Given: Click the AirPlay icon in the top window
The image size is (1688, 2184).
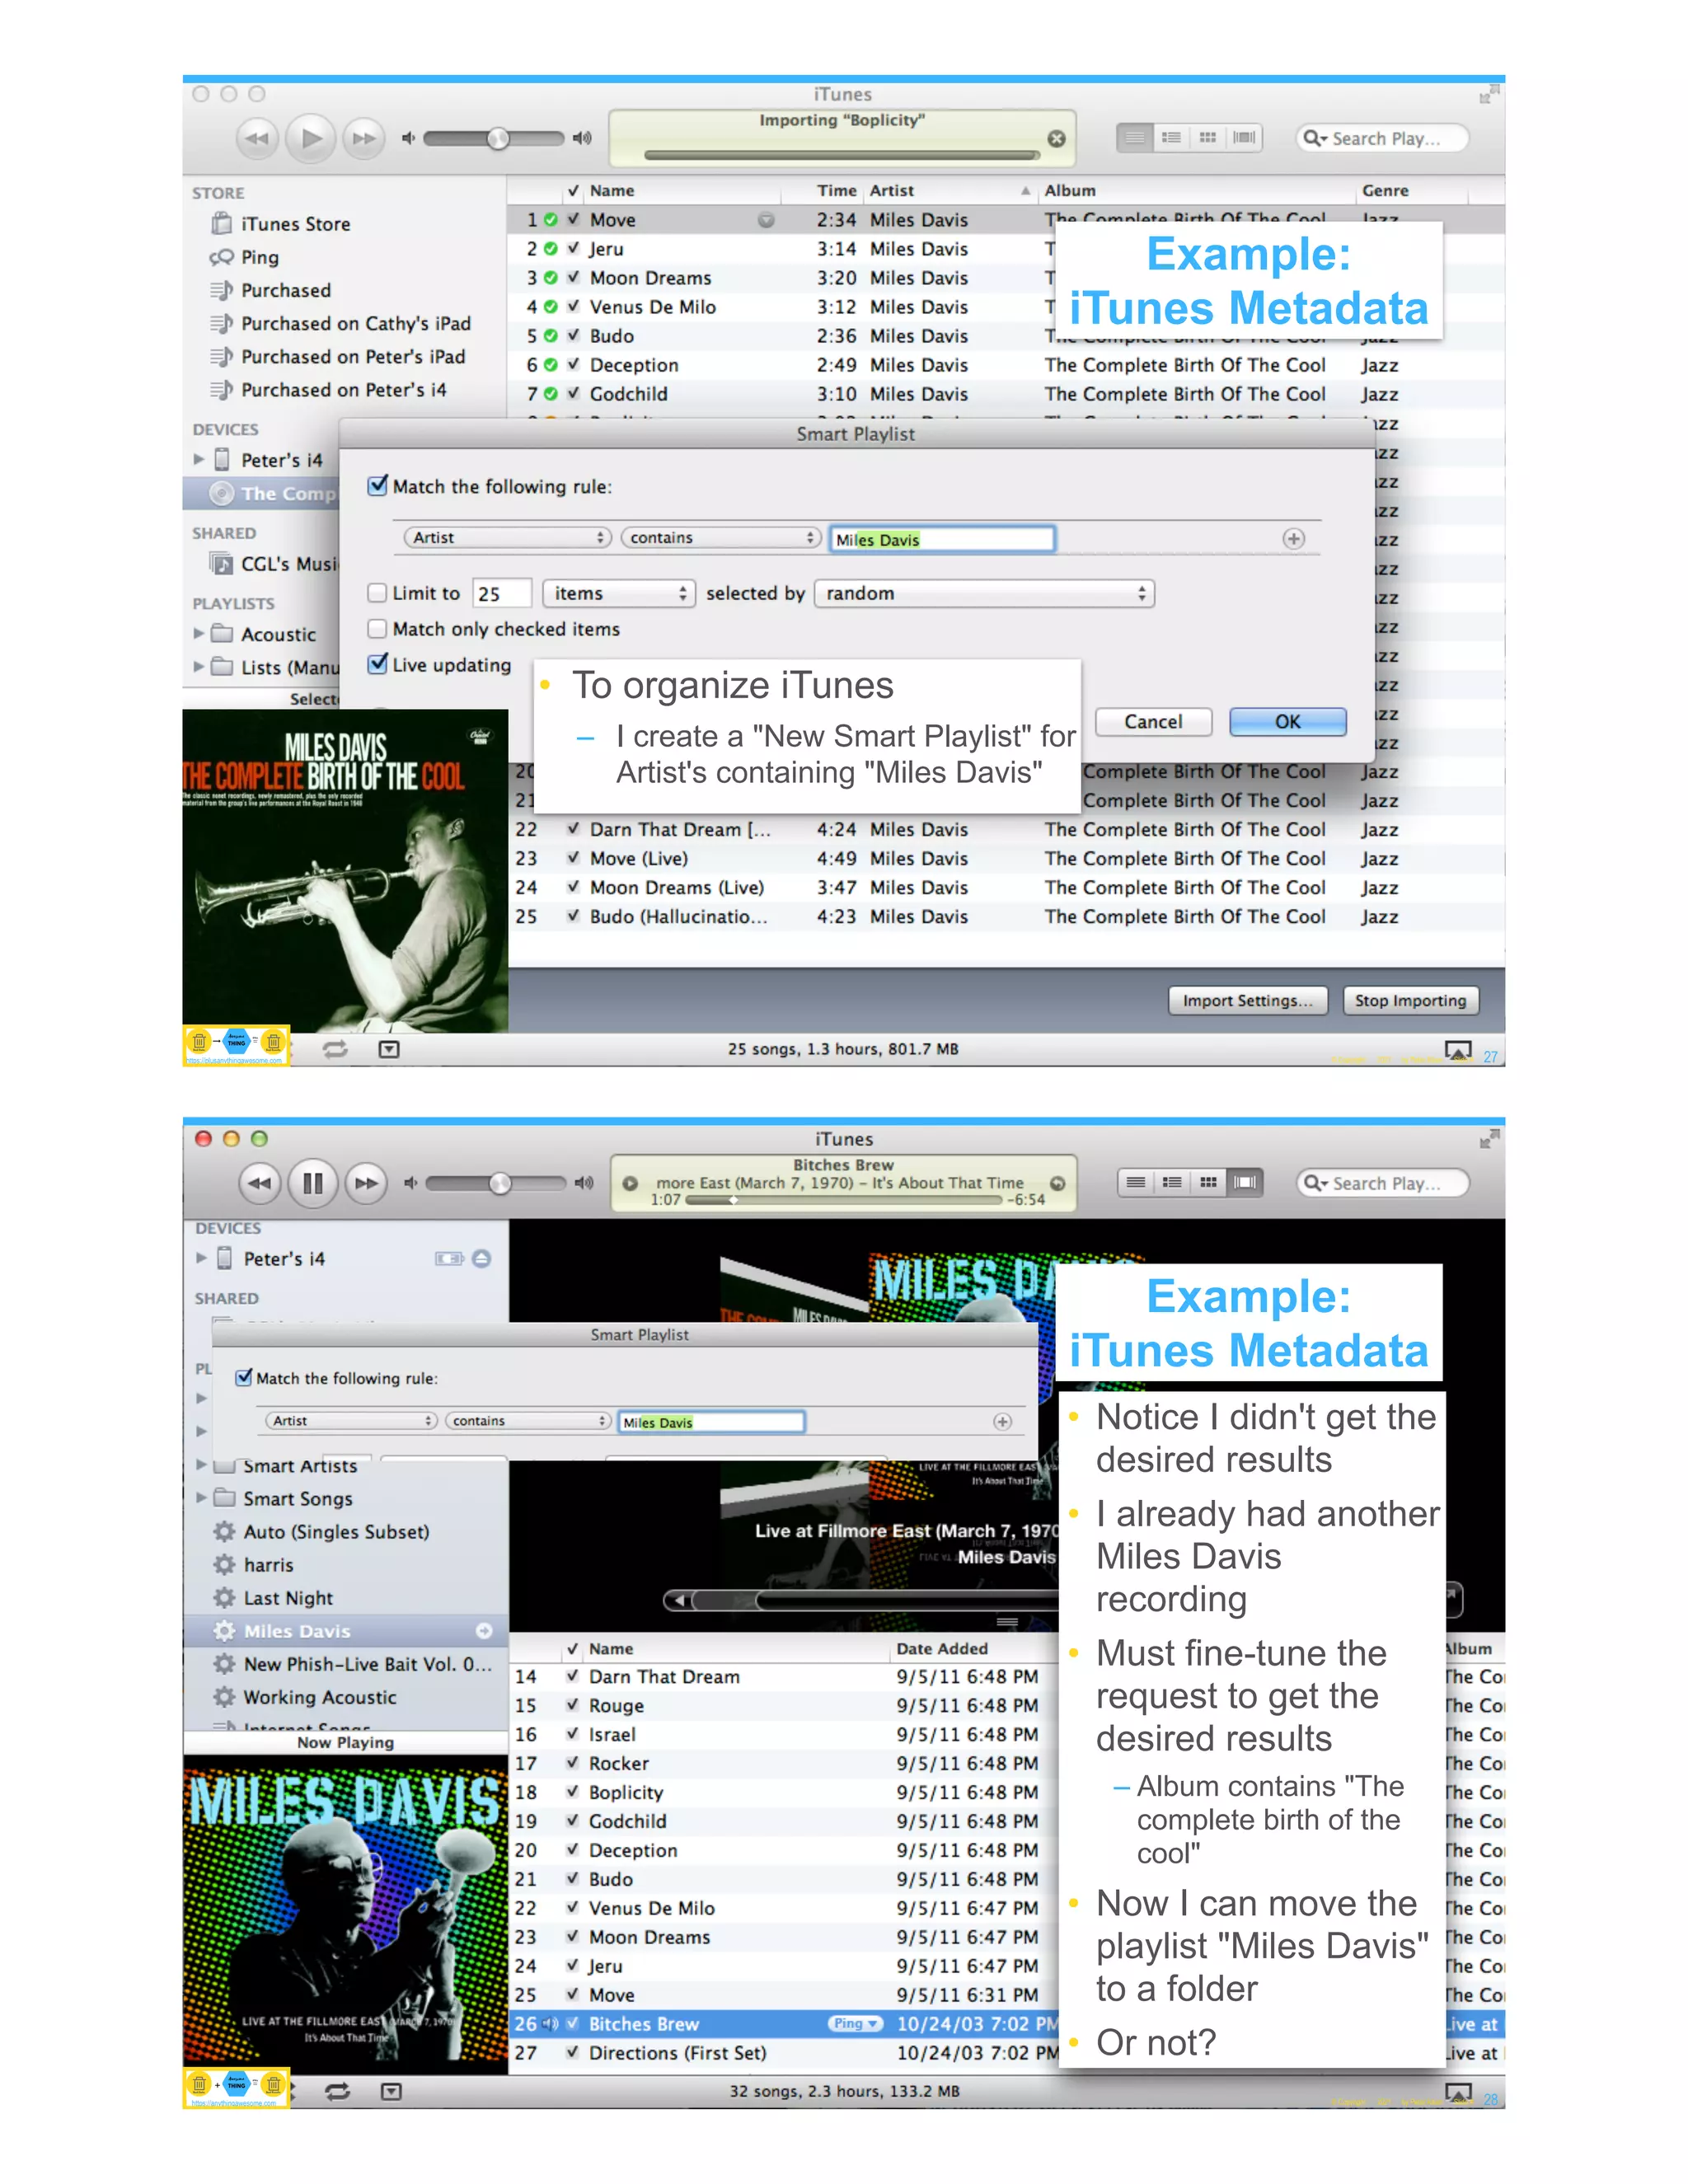Looking at the screenshot, I should point(1458,1050).
